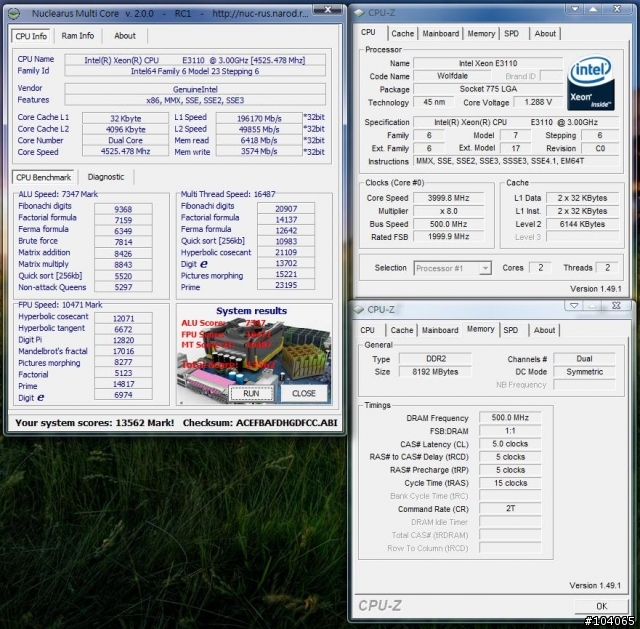Click the L1 Speed 196170 Mb/s value
Viewport: 640px width, 629px height.
coord(259,118)
